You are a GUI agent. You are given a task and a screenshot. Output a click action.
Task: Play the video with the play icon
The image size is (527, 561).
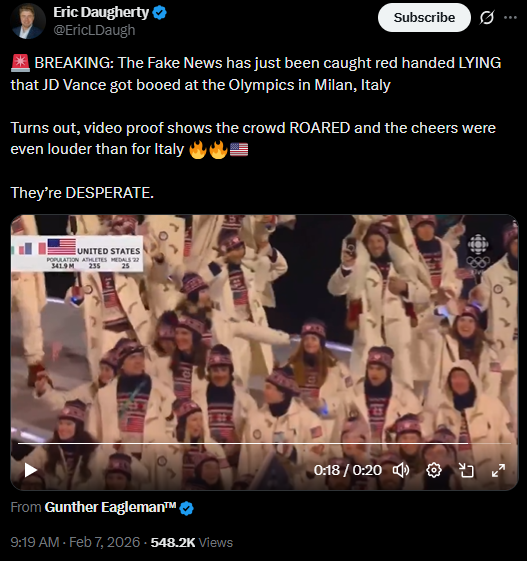point(31,470)
